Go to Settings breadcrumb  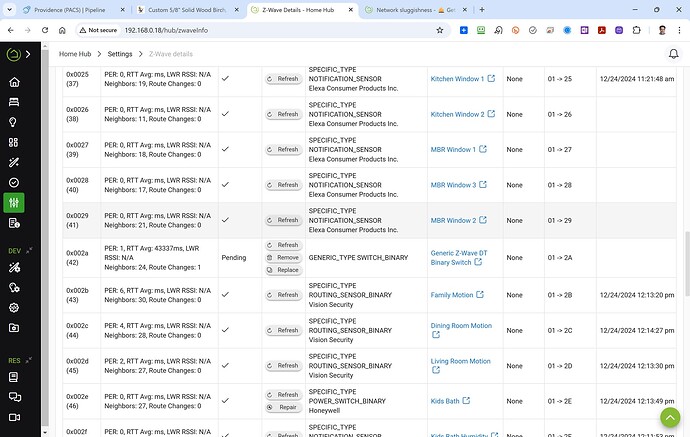coord(120,54)
